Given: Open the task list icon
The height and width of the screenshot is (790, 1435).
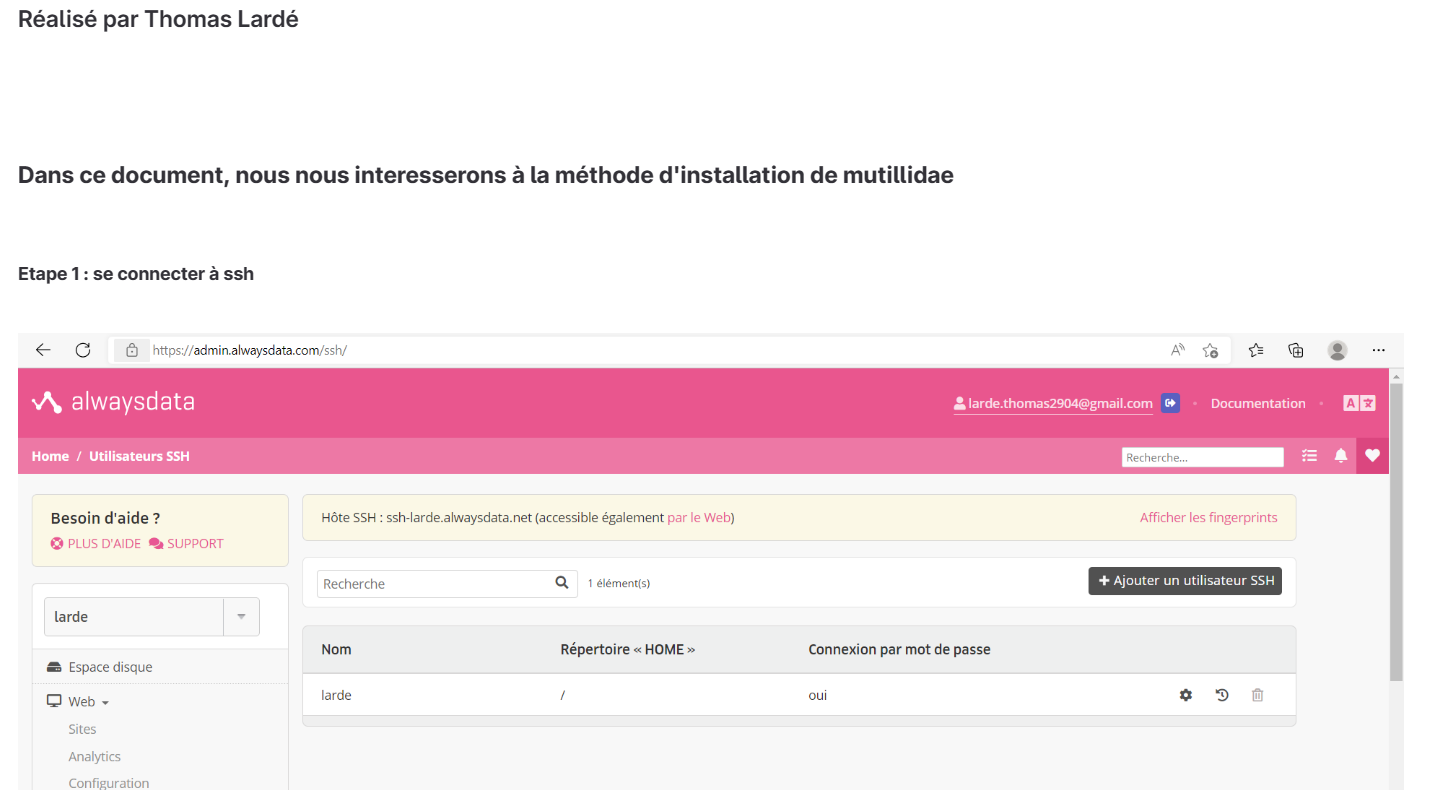Looking at the screenshot, I should 1309,456.
